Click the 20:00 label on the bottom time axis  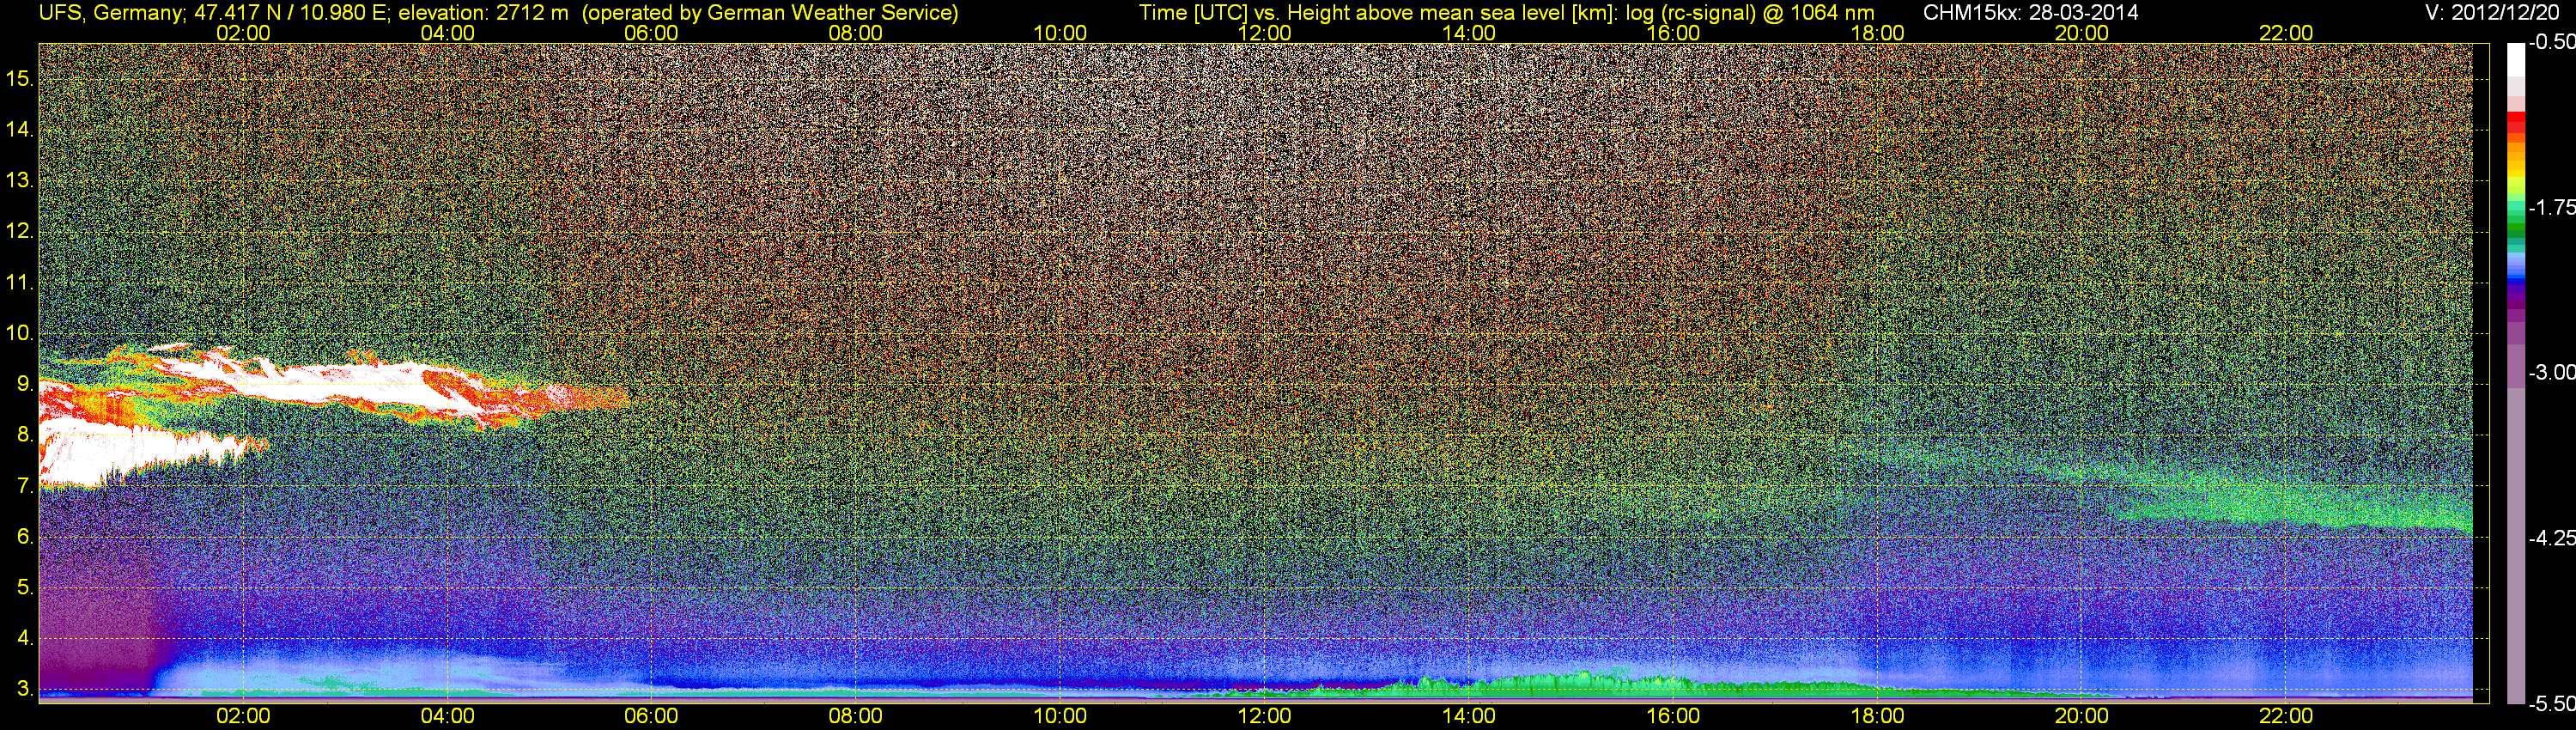2082,716
